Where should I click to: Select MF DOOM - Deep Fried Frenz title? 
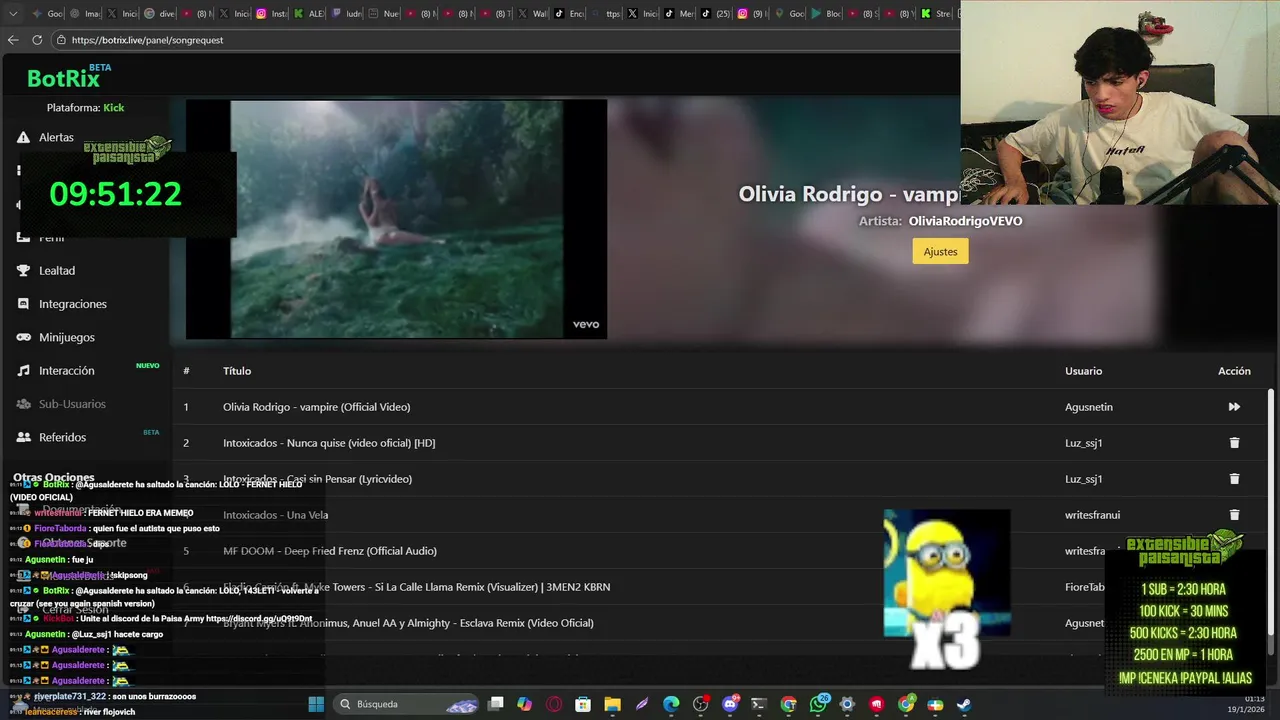(x=329, y=551)
